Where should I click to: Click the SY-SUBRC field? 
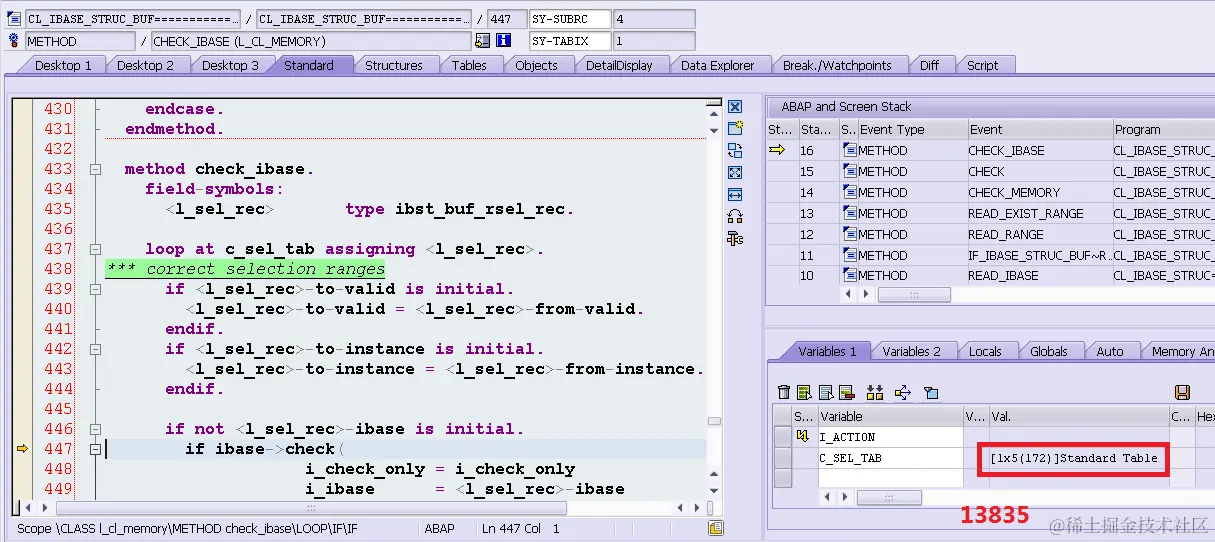click(x=570, y=19)
